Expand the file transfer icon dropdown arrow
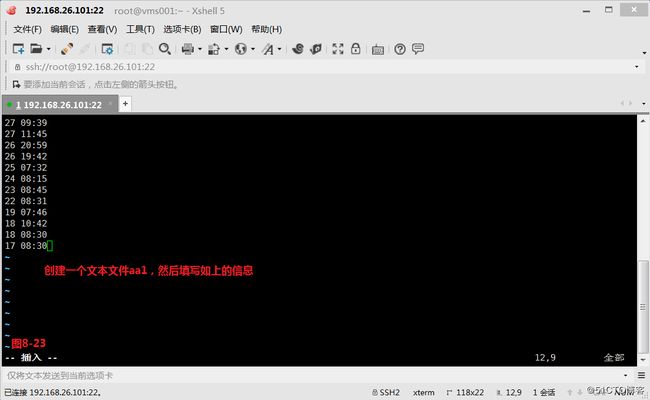Image resolution: width=650 pixels, height=400 pixels. click(226, 49)
